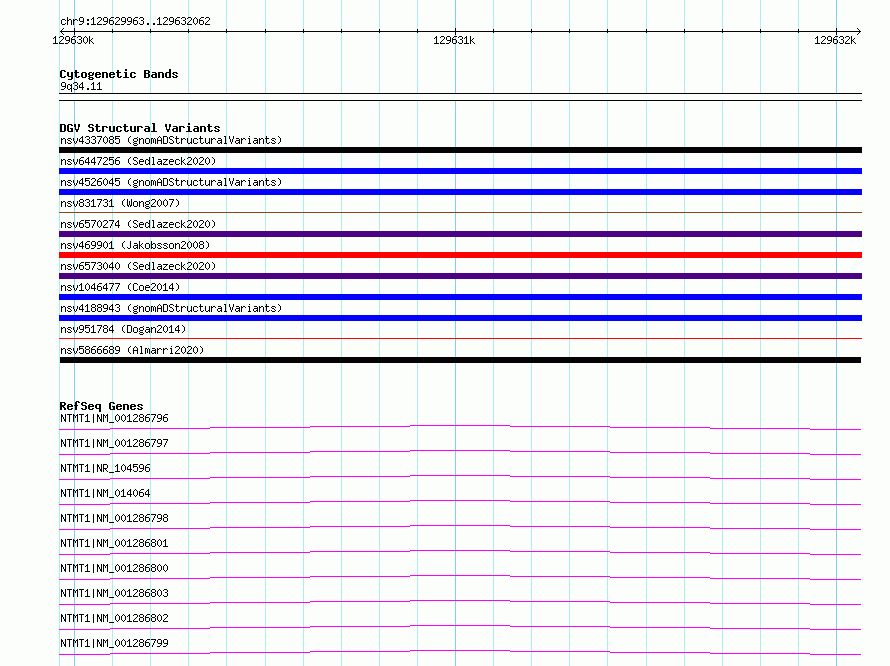Image resolution: width=890 pixels, height=666 pixels.
Task: Click transcript NTMT1|NM_001286801
Action: click(x=114, y=543)
